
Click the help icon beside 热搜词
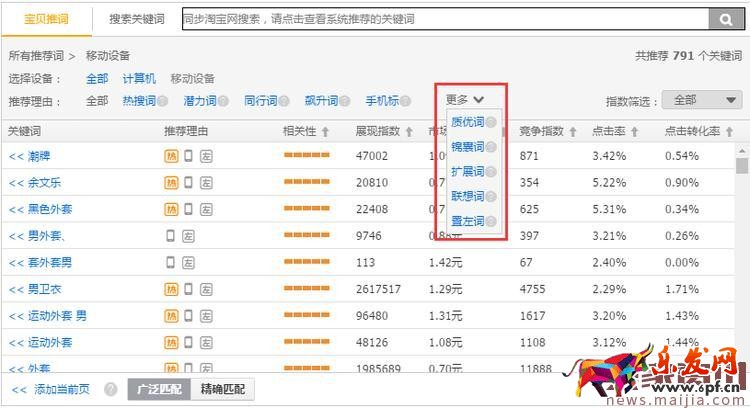click(x=163, y=101)
